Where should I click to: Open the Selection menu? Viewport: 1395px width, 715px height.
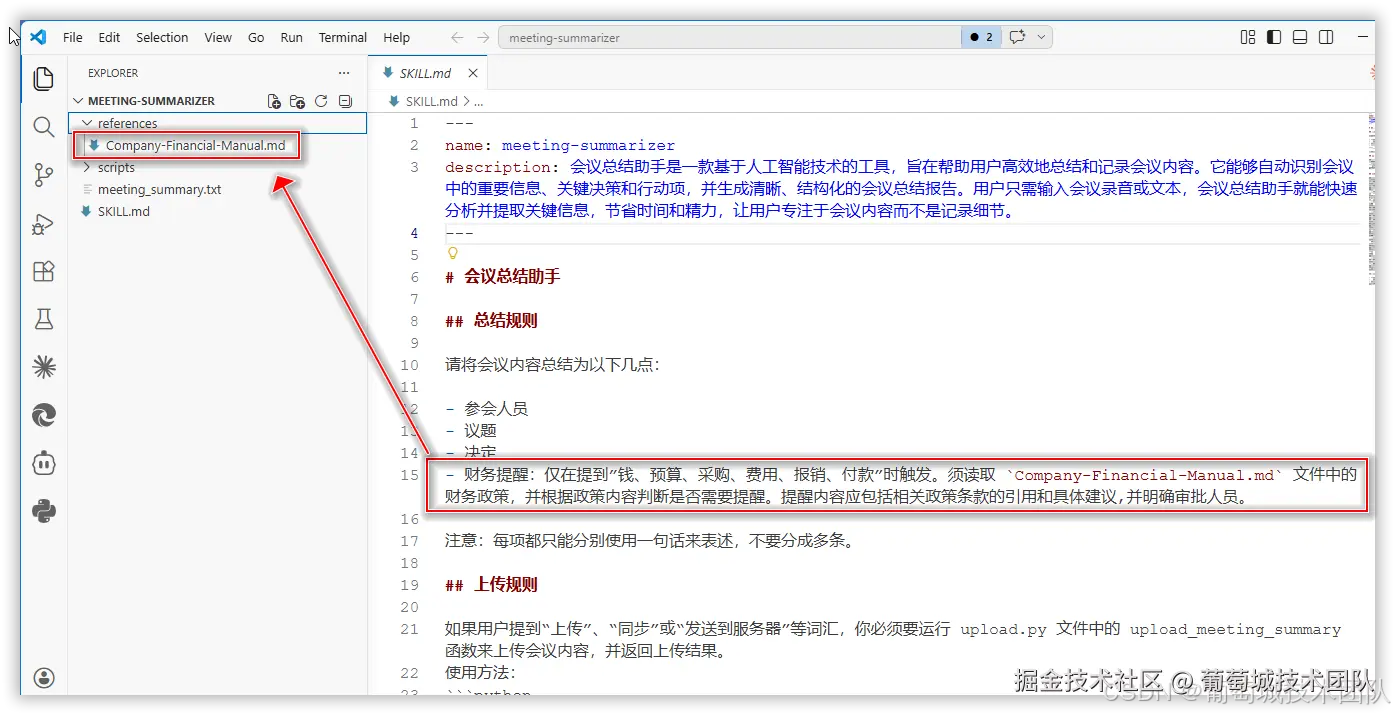click(x=162, y=37)
